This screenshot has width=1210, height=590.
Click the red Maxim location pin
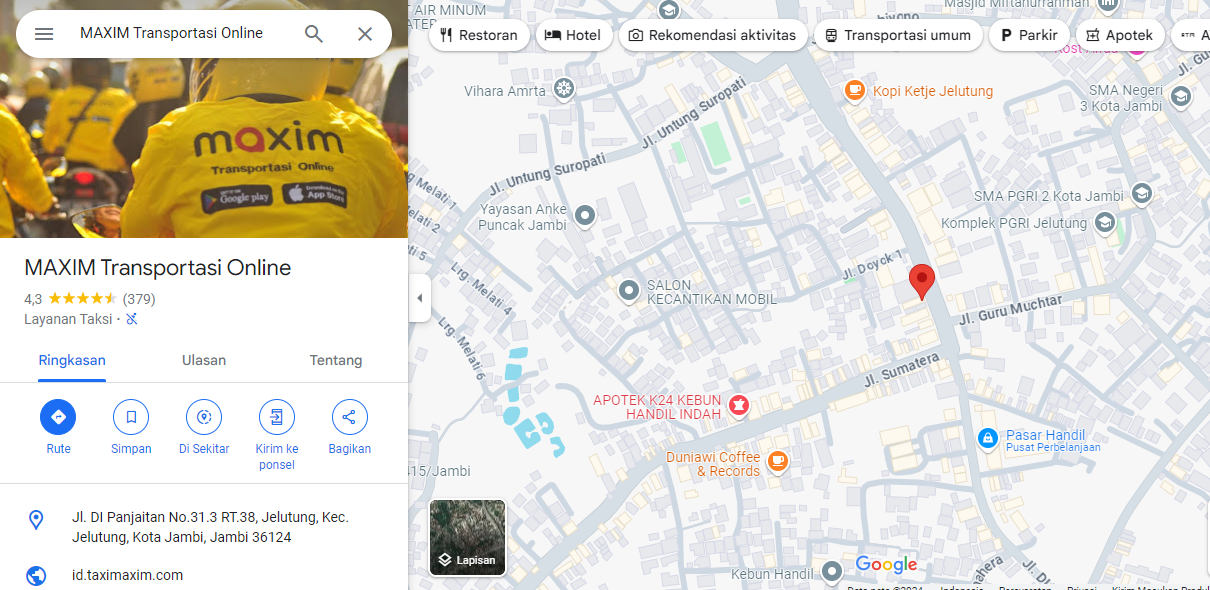[921, 281]
